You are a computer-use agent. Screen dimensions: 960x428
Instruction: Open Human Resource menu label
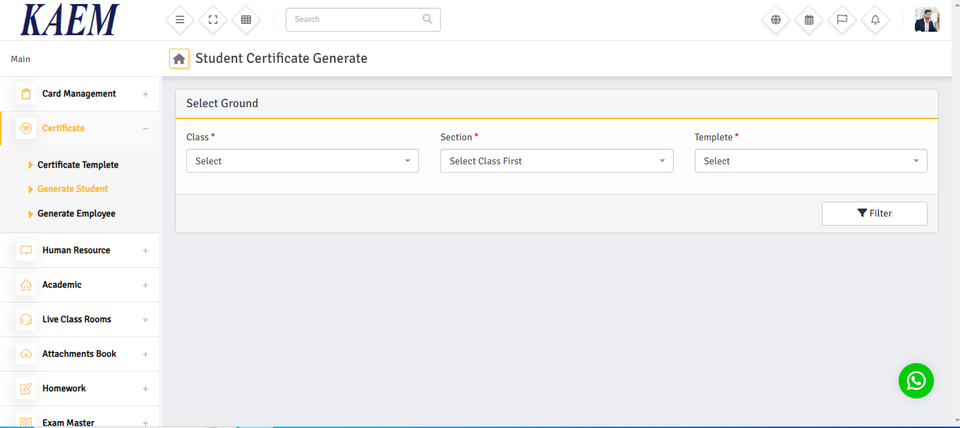tap(76, 250)
